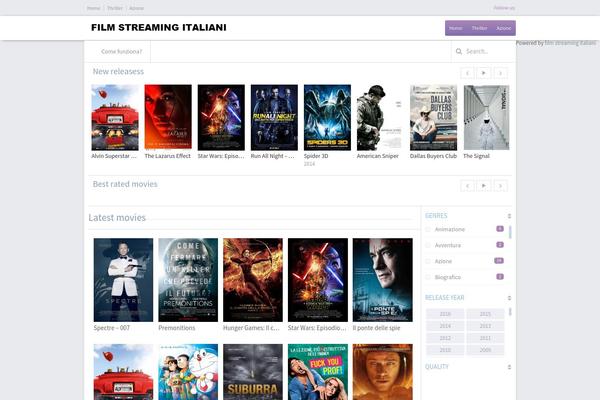Filter by release year 2016
Viewport: 600px width, 400px height.
(445, 314)
